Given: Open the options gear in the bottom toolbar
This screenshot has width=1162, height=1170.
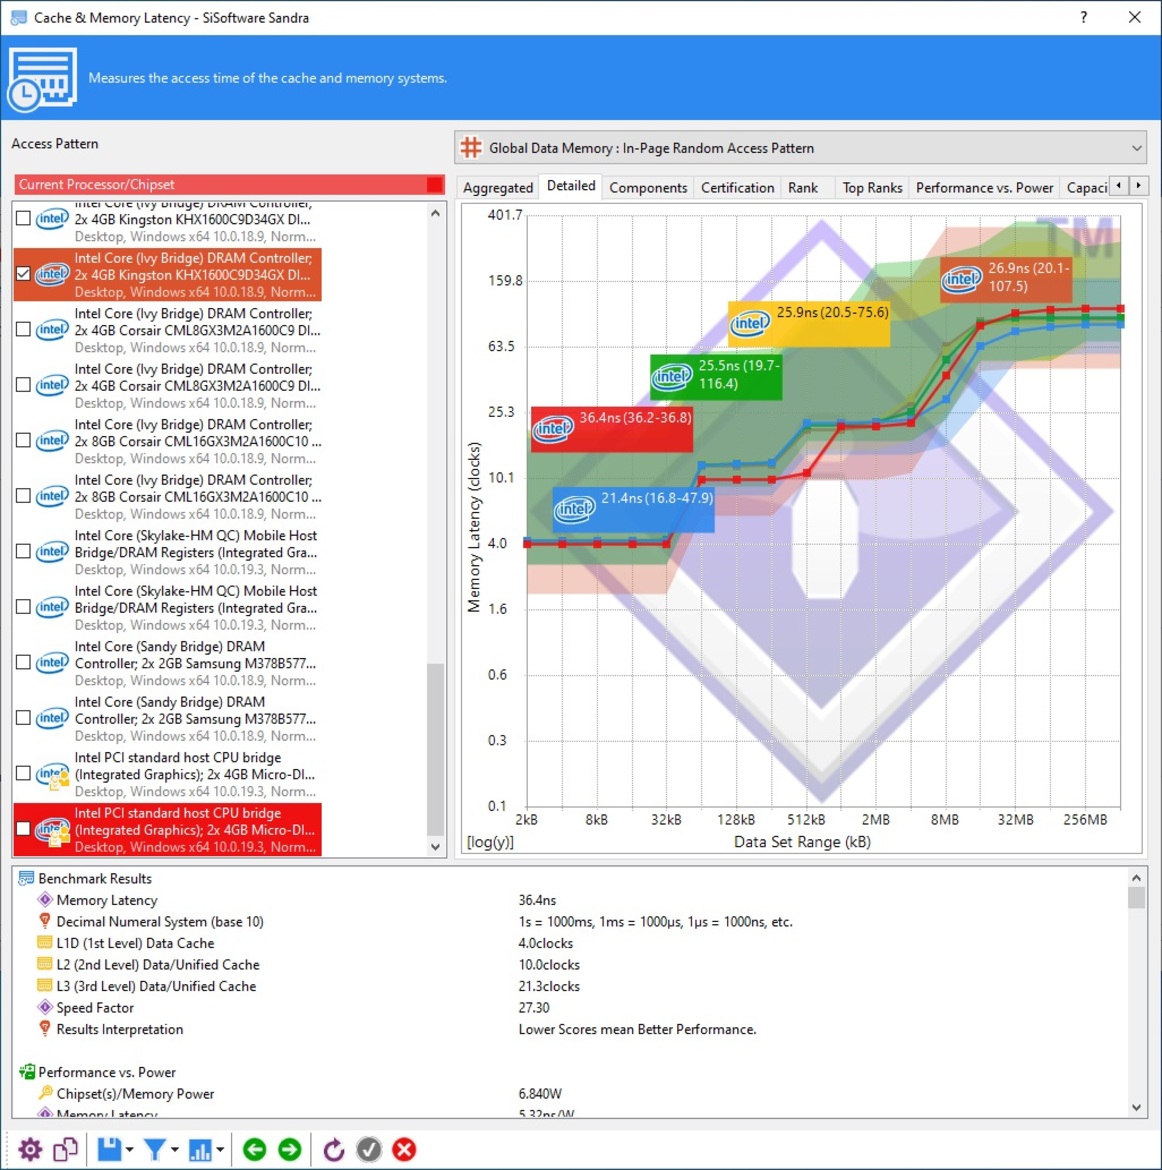Looking at the screenshot, I should coord(30,1149).
